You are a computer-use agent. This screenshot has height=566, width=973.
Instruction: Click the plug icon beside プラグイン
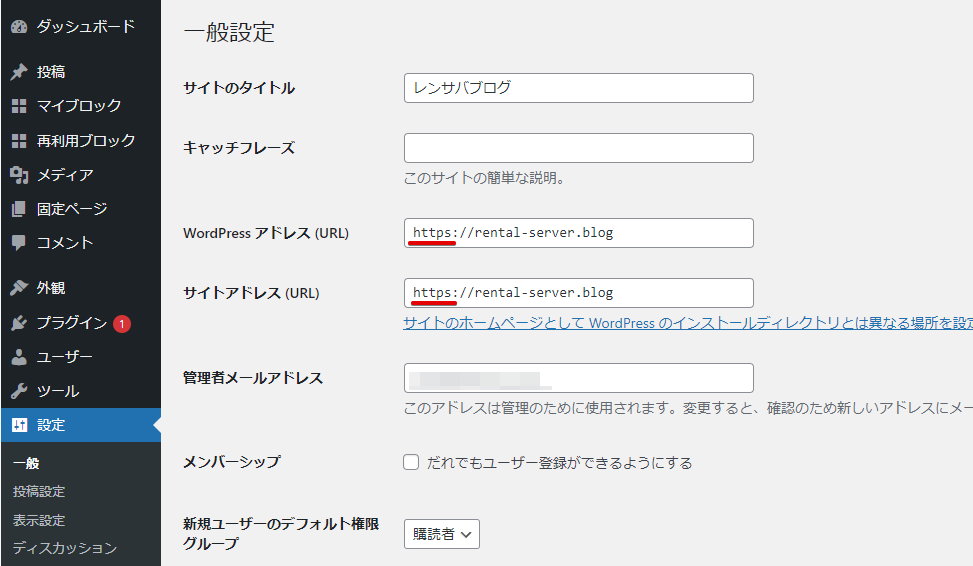19,323
